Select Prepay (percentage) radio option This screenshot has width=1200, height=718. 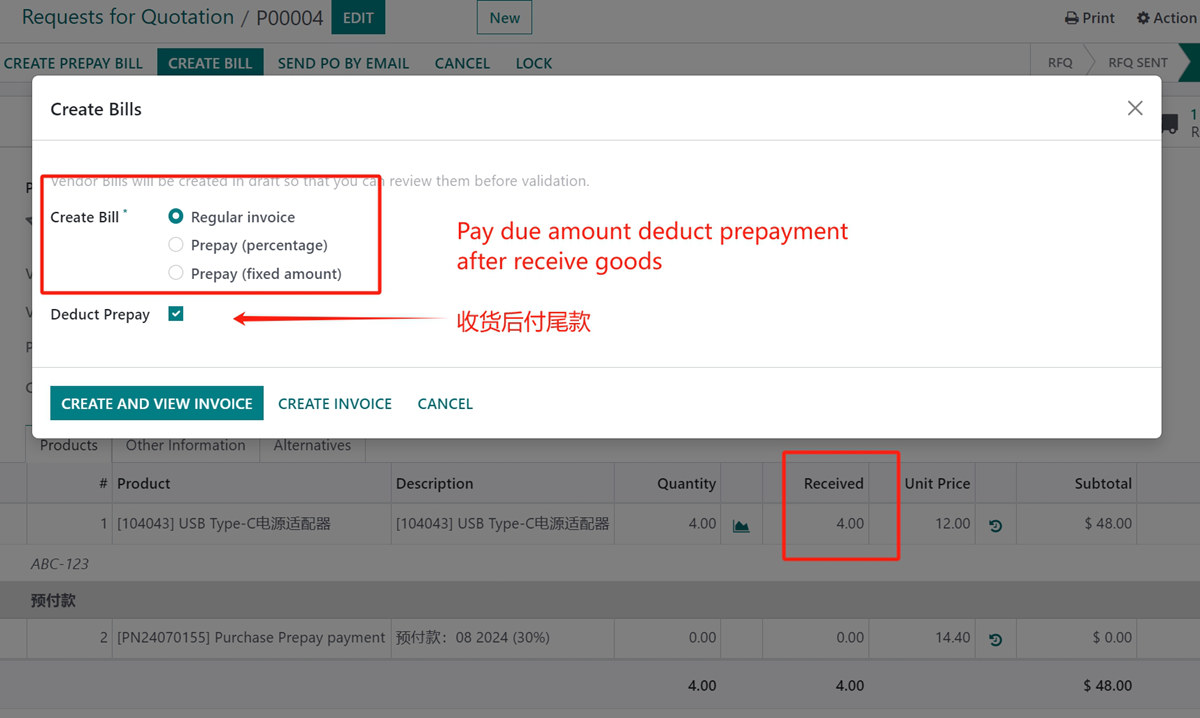click(176, 245)
